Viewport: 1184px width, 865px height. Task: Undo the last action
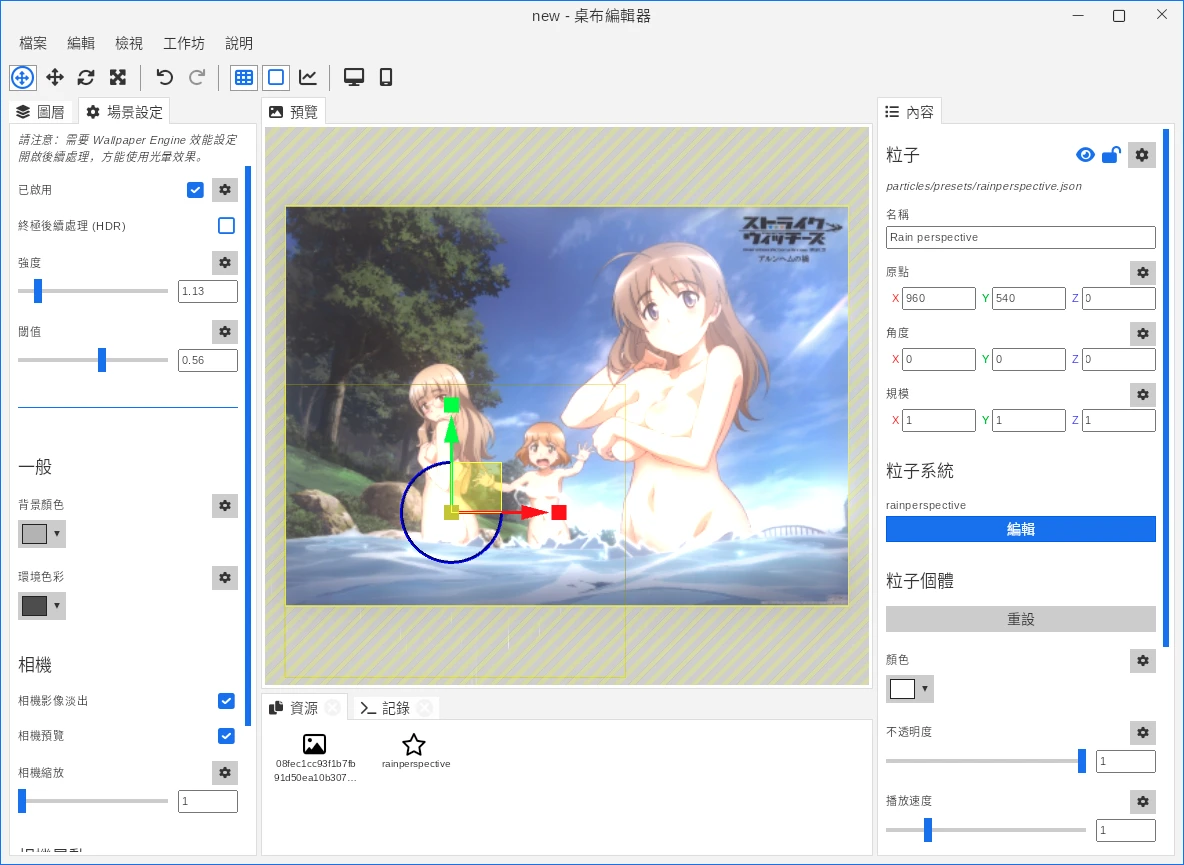tap(165, 77)
